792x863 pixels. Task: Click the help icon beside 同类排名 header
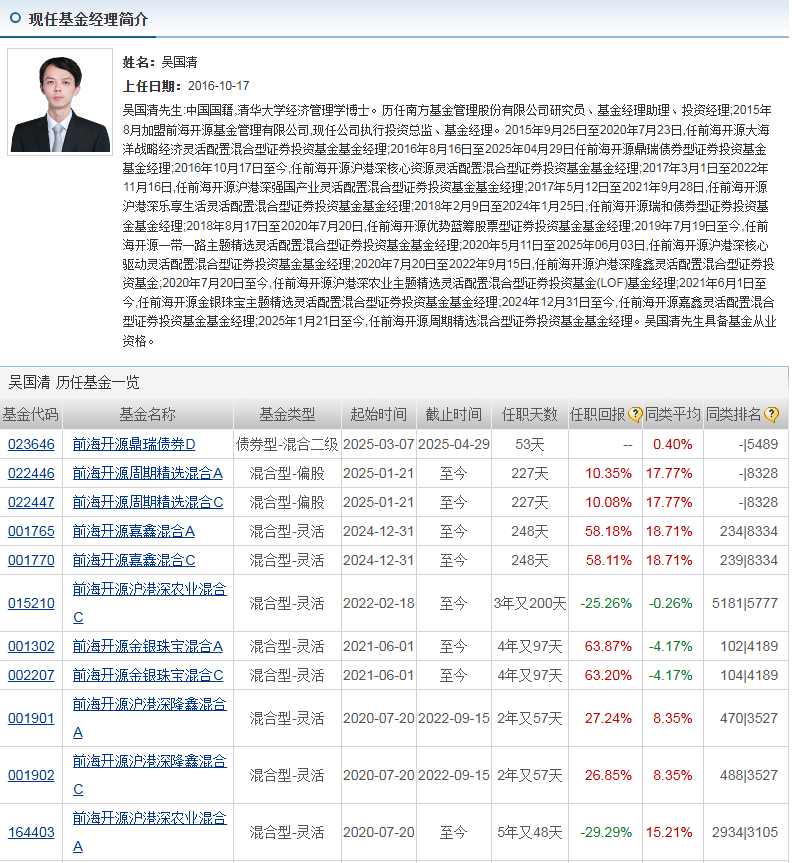pyautogui.click(x=772, y=414)
